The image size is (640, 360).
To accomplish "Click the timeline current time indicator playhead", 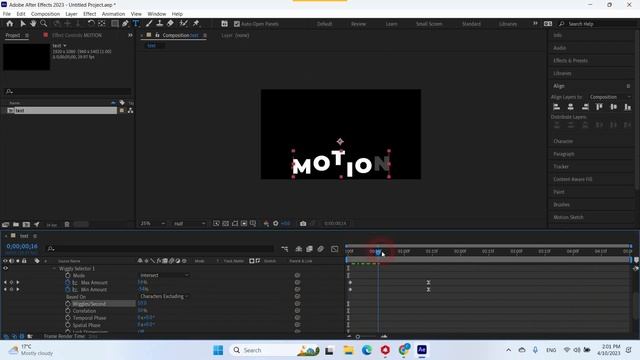I will point(378,251).
